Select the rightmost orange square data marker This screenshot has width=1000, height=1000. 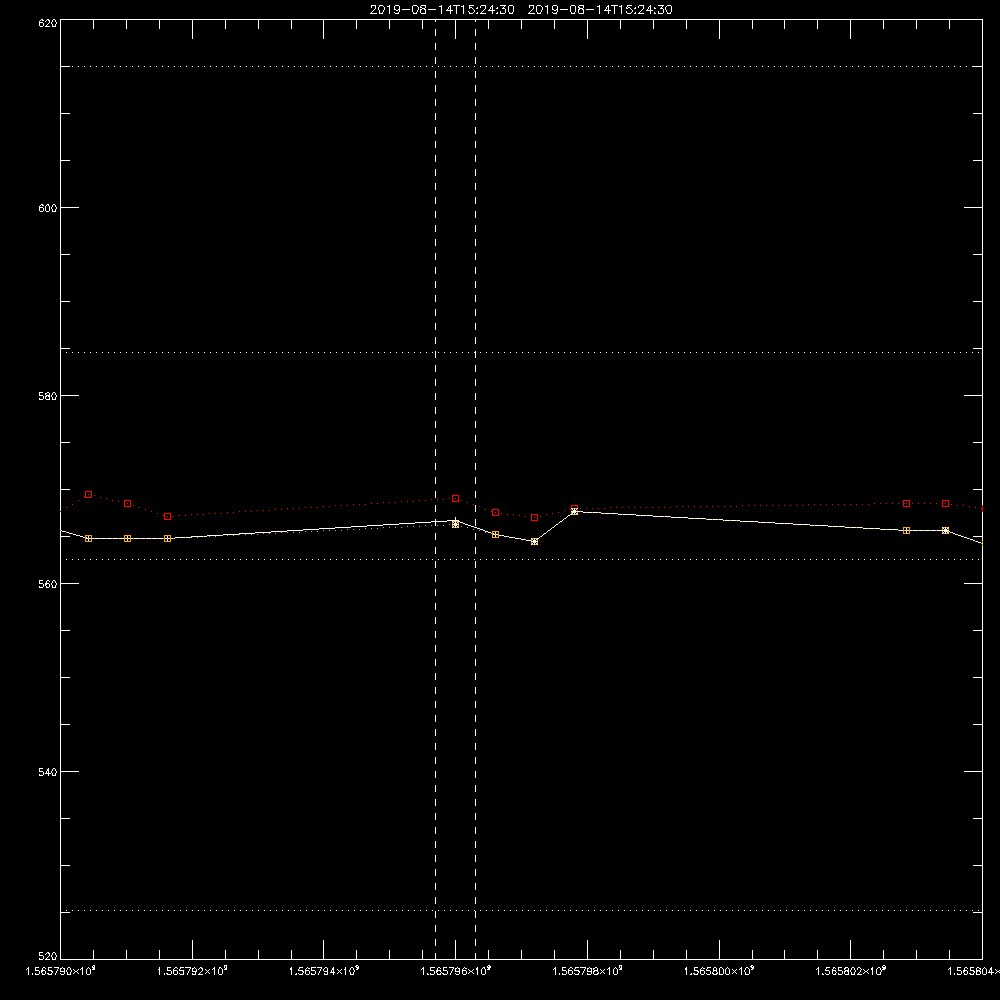click(x=946, y=531)
